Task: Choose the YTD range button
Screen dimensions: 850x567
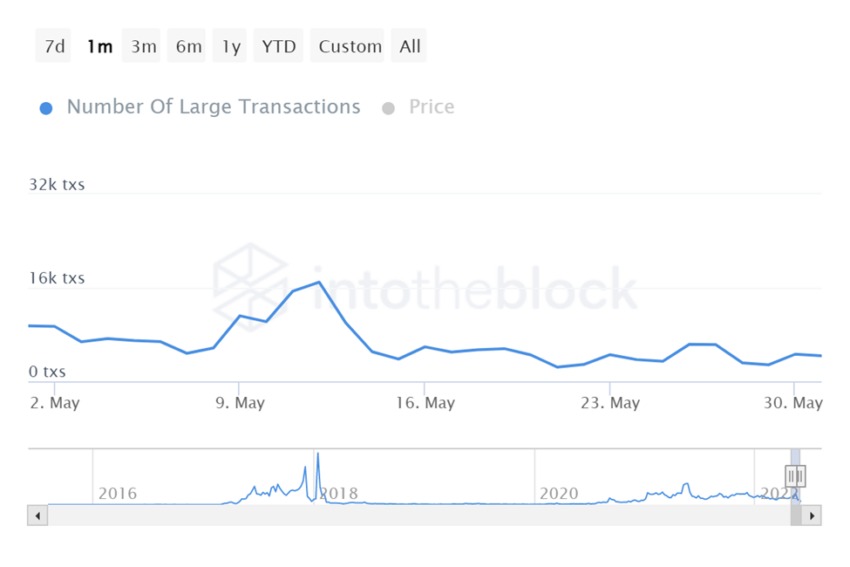Action: point(278,46)
